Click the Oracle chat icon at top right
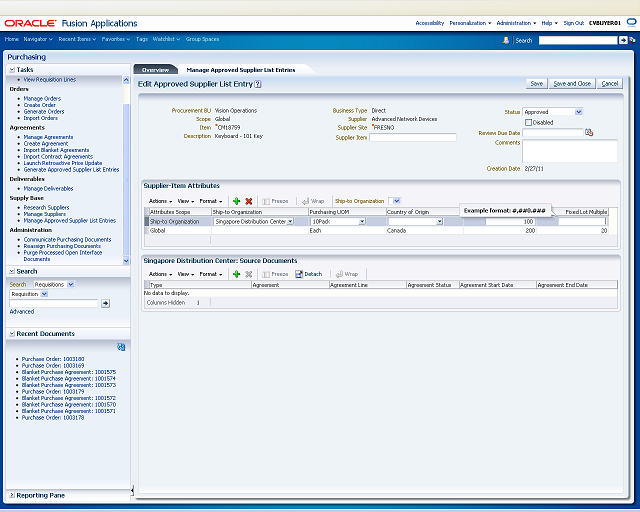This screenshot has width=640, height=512. (631, 22)
